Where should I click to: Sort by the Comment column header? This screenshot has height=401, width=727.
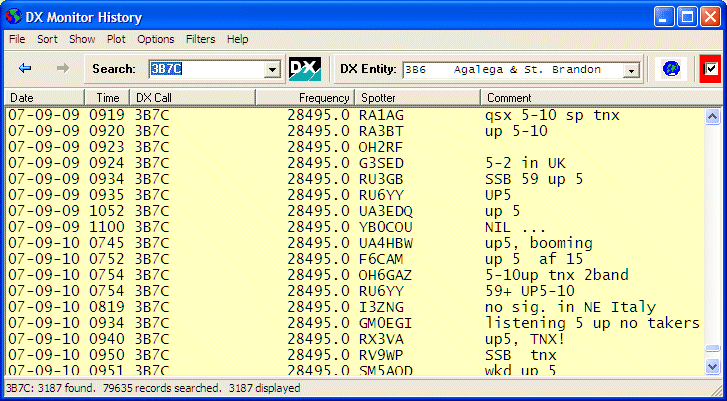tap(601, 98)
